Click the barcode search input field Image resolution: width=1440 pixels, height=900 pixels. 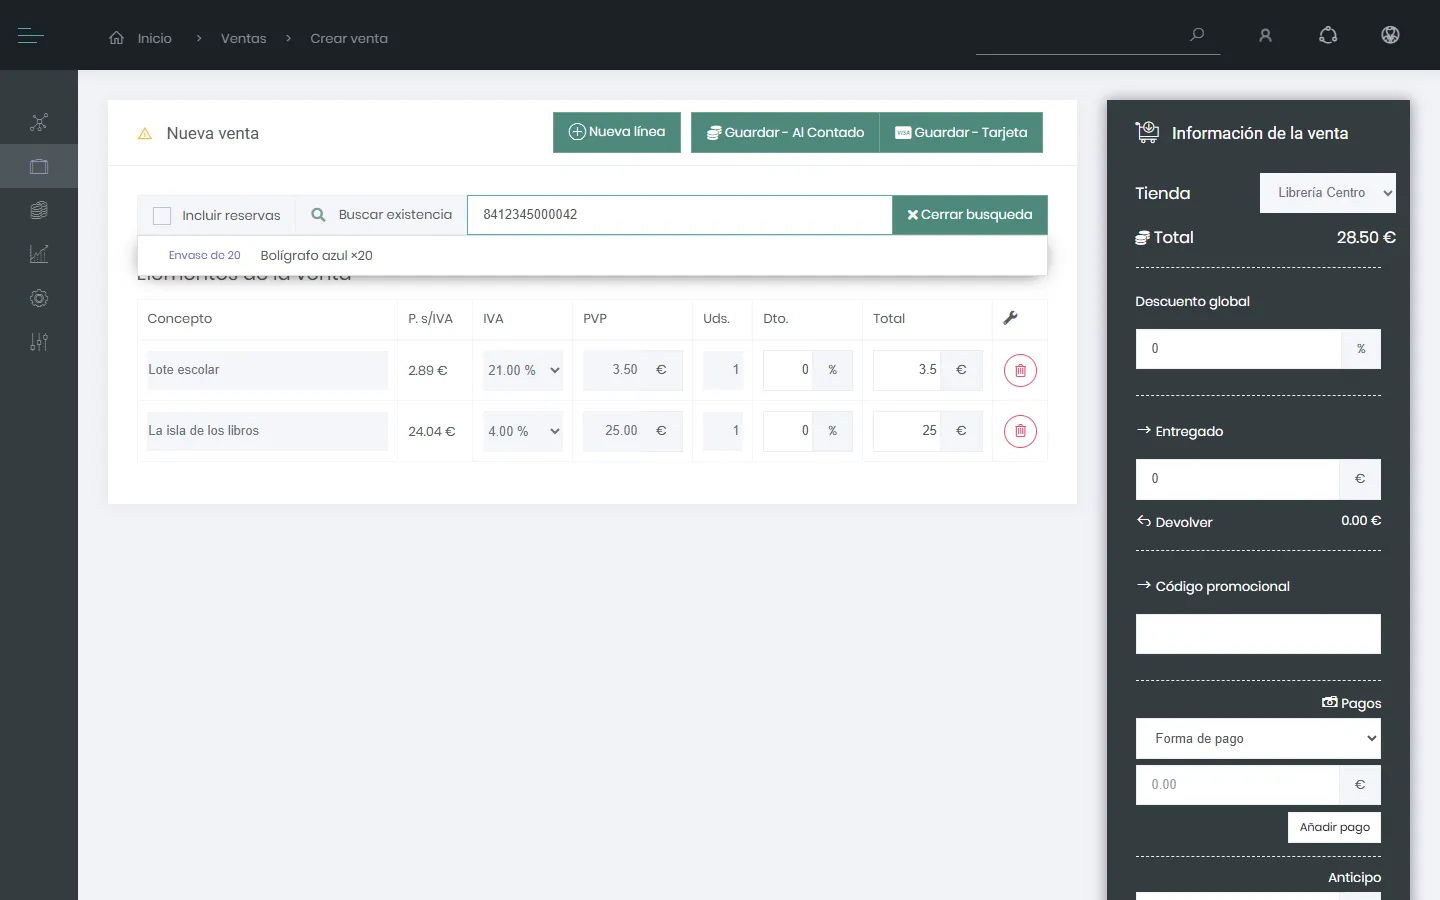[x=680, y=215]
